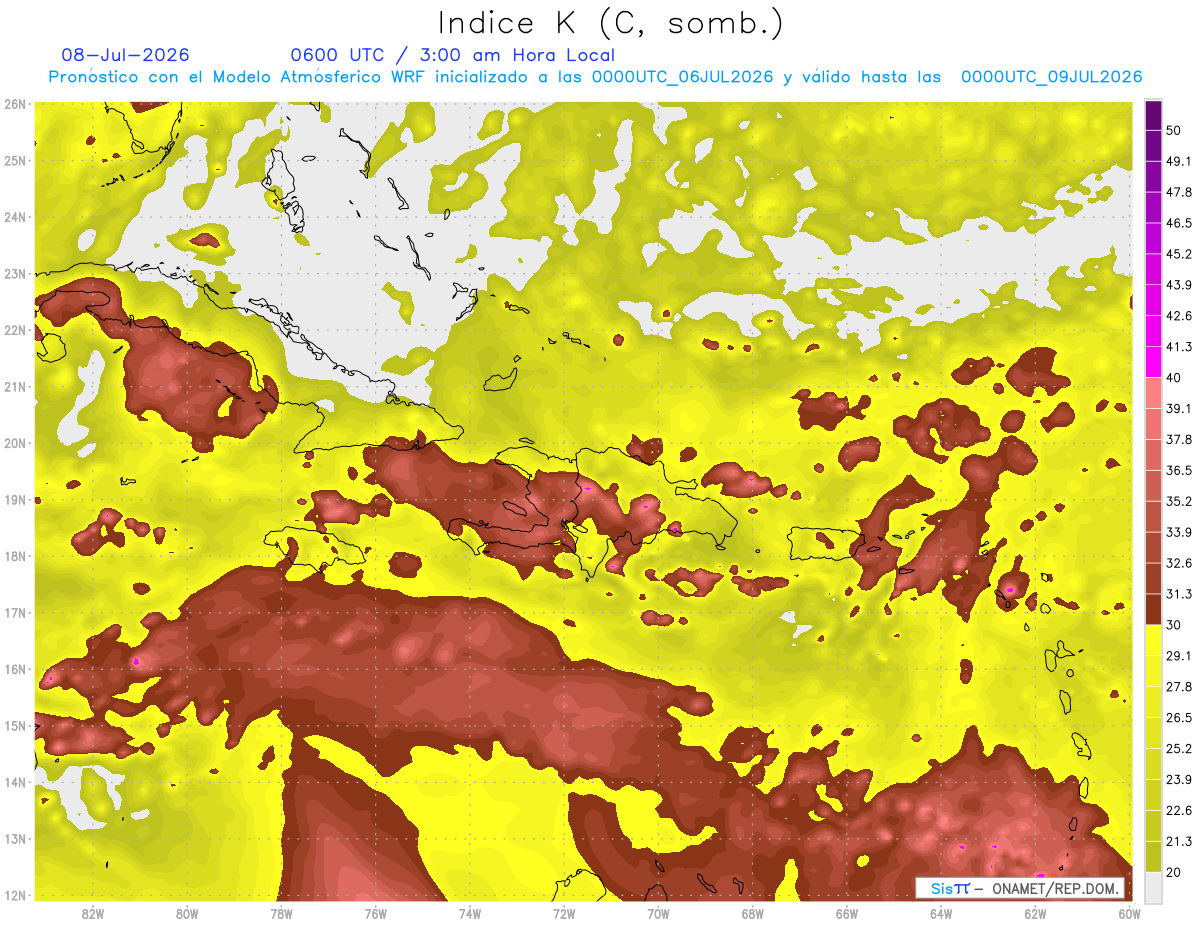Click the "17N" latitude label
1200x927 pixels.
14,612
